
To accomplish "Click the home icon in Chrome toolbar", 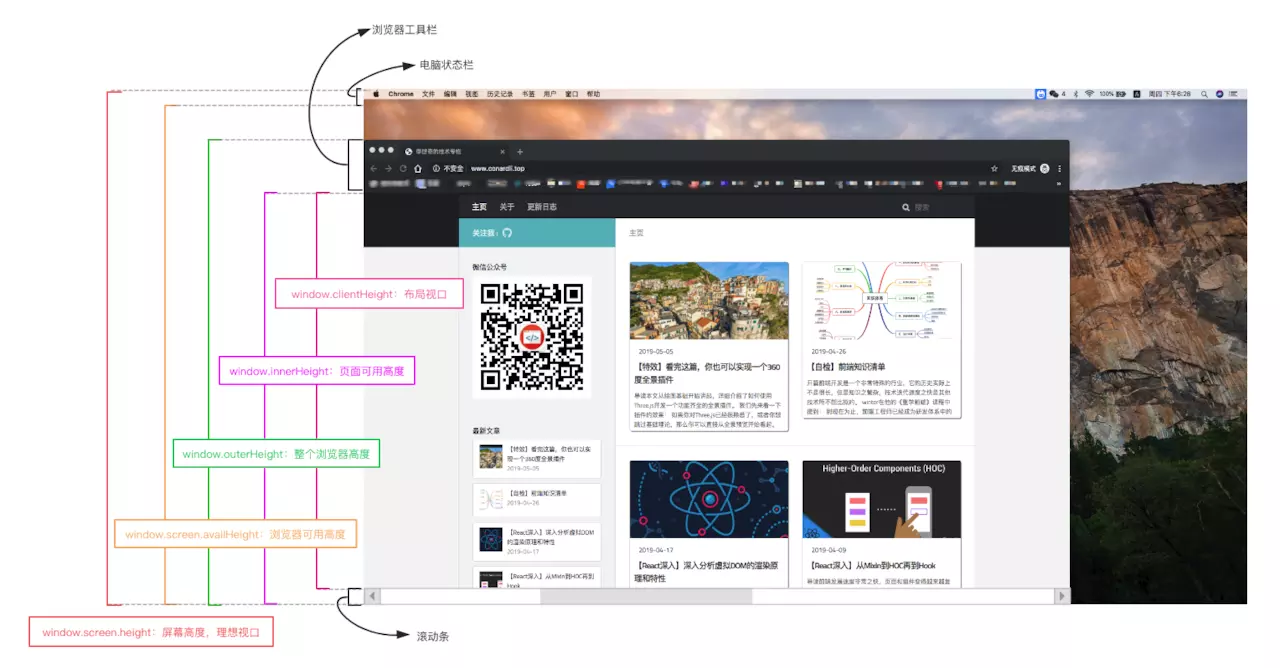I will (x=418, y=168).
